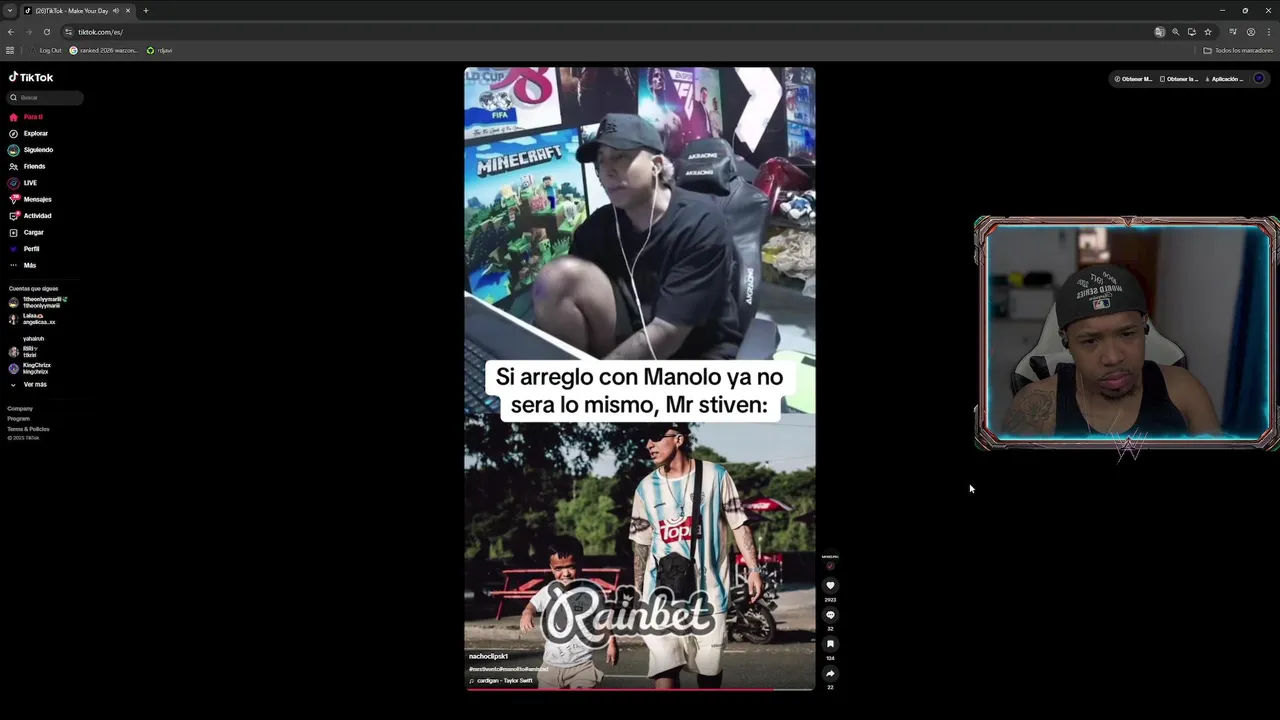Expand followed accounts with Ver más
The width and height of the screenshot is (1280, 720).
[29, 384]
